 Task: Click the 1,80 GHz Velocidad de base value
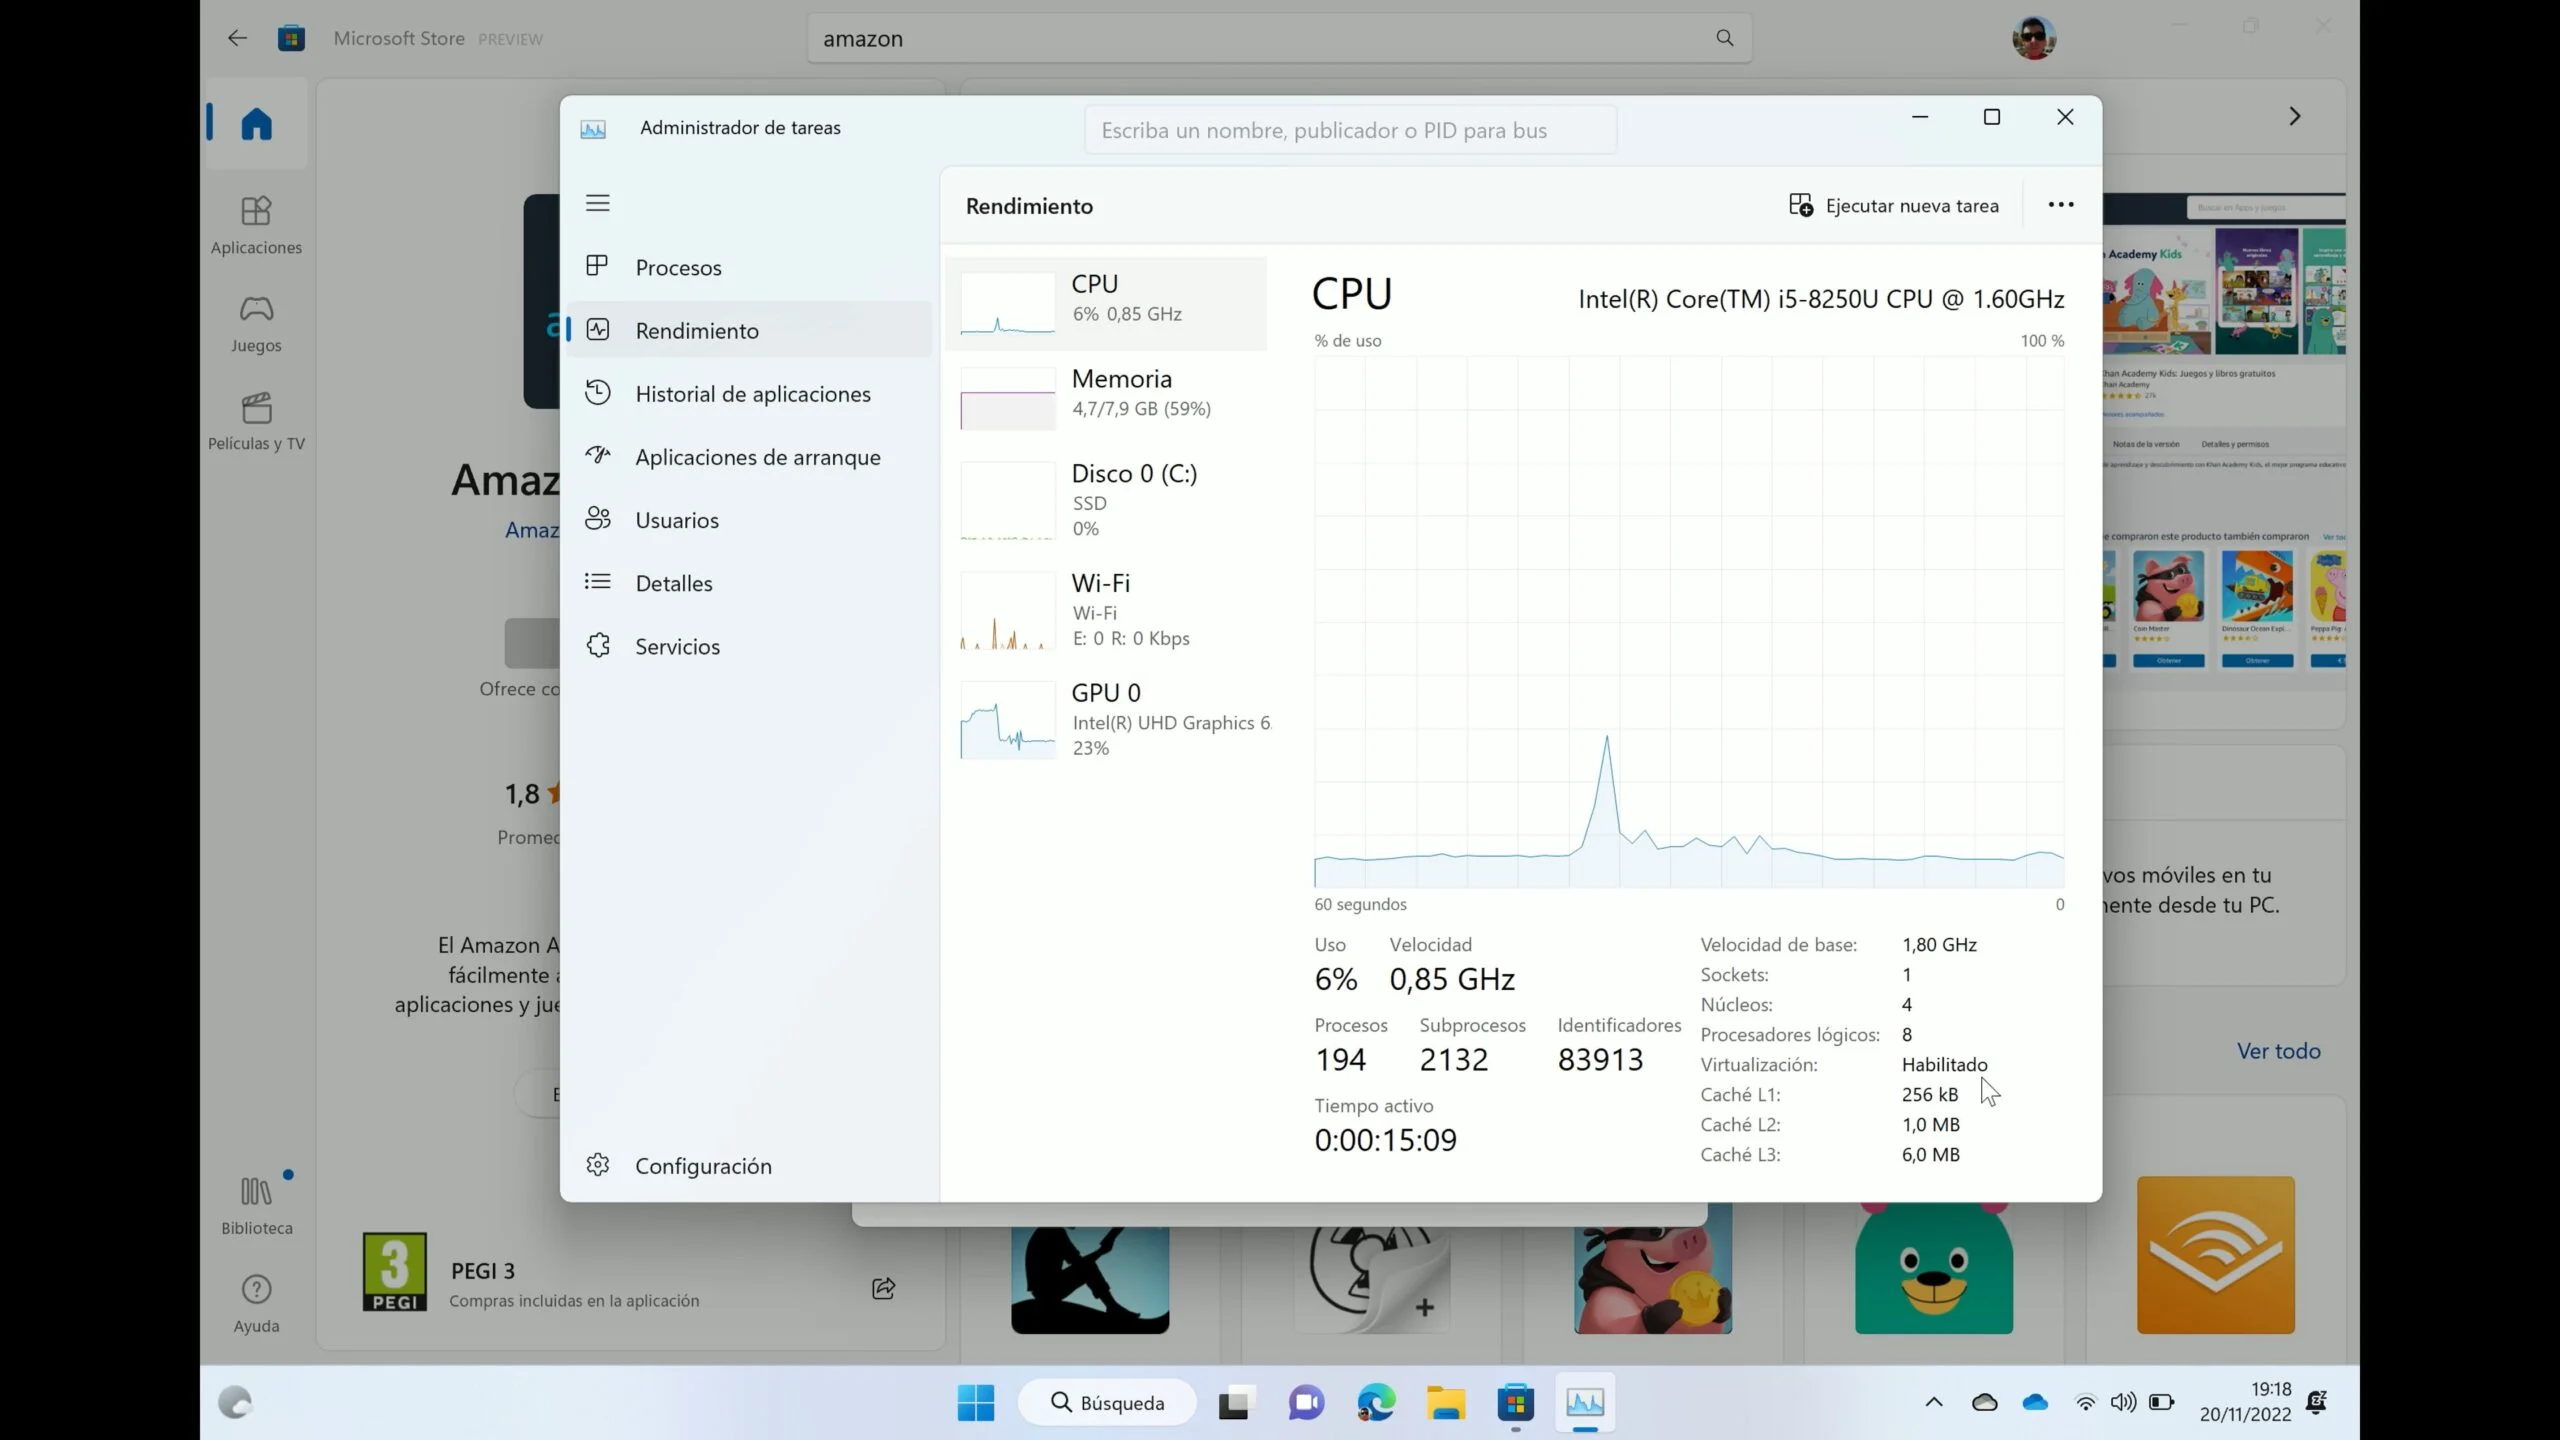(x=1939, y=945)
